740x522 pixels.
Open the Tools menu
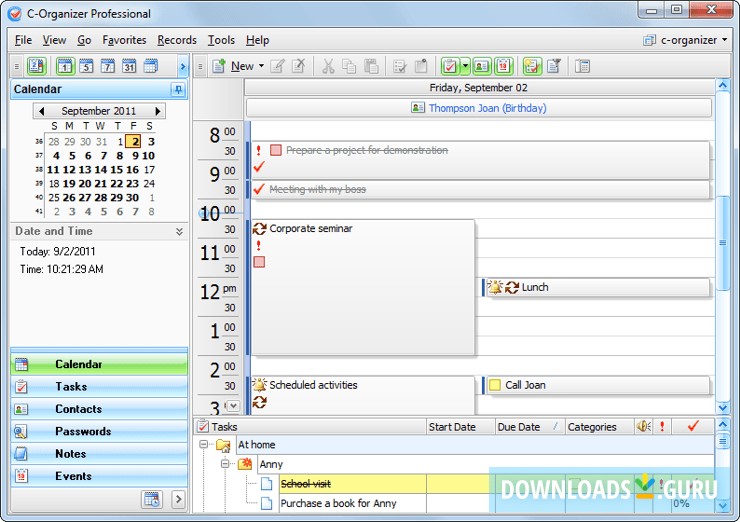coord(221,40)
